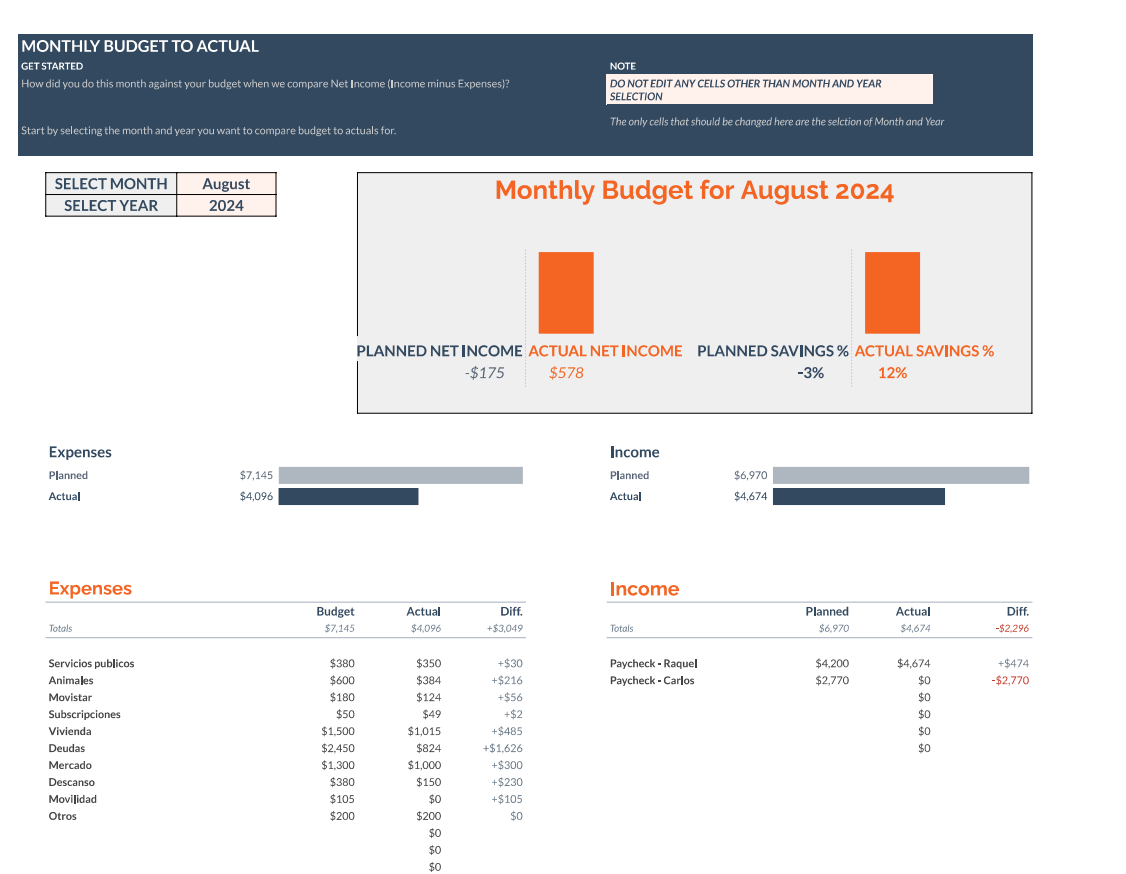Click the Actual expenses dark bar
The height and width of the screenshot is (874, 1126).
(x=348, y=496)
